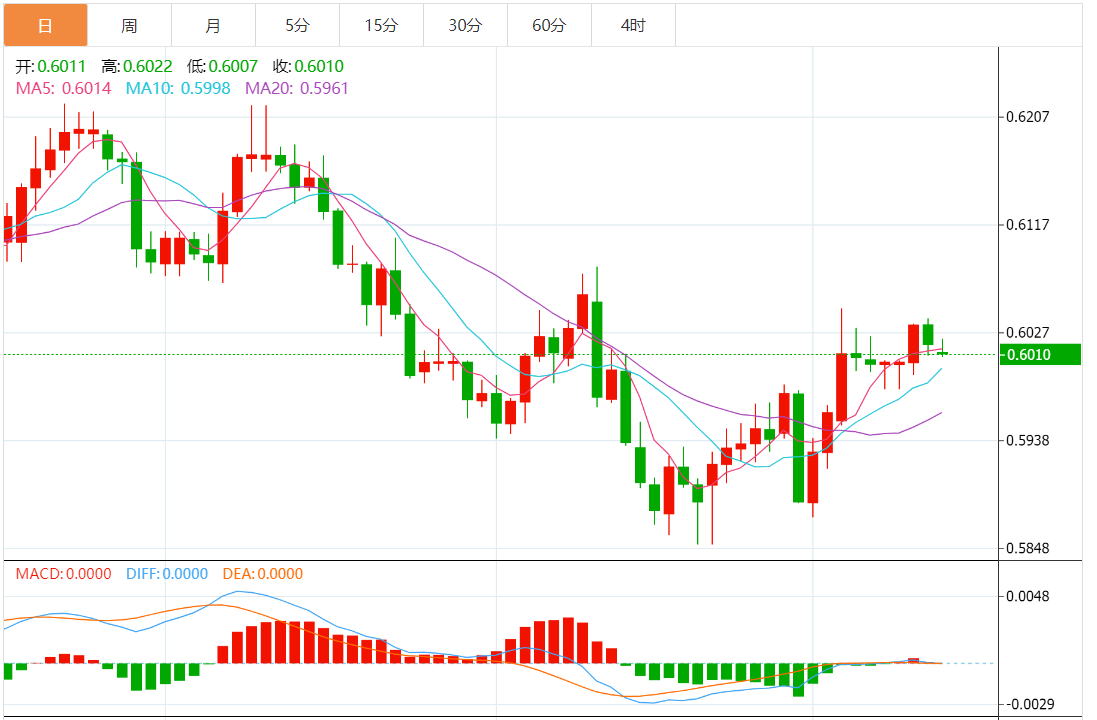Click the 0.6027 price axis label

(x=1028, y=332)
